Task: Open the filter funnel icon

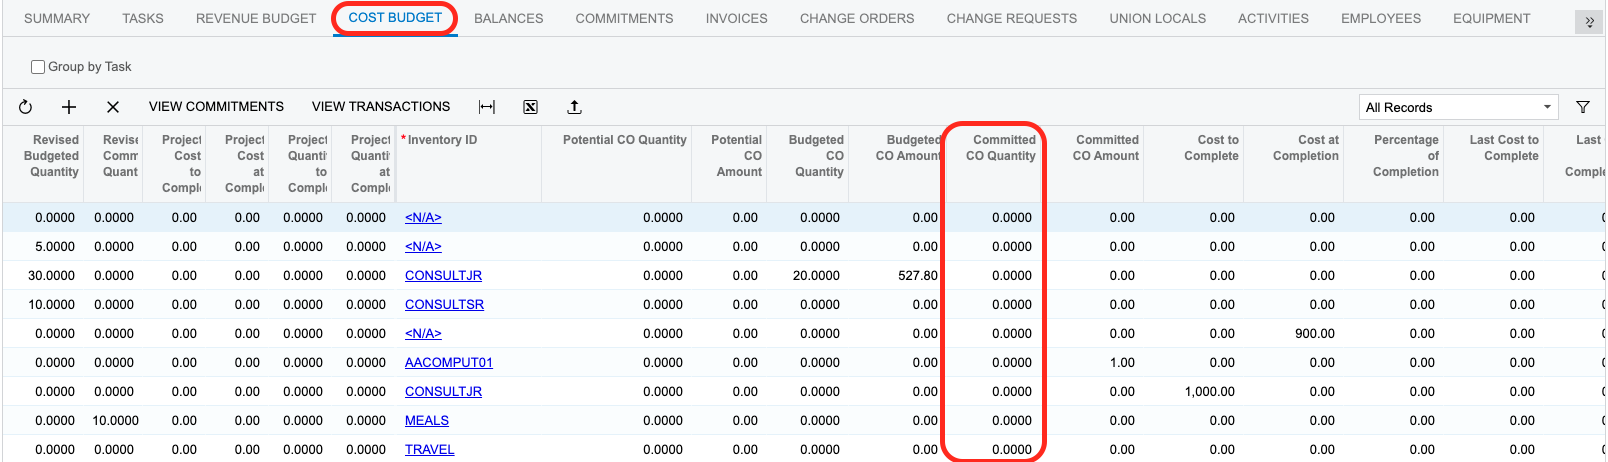Action: coord(1583,107)
